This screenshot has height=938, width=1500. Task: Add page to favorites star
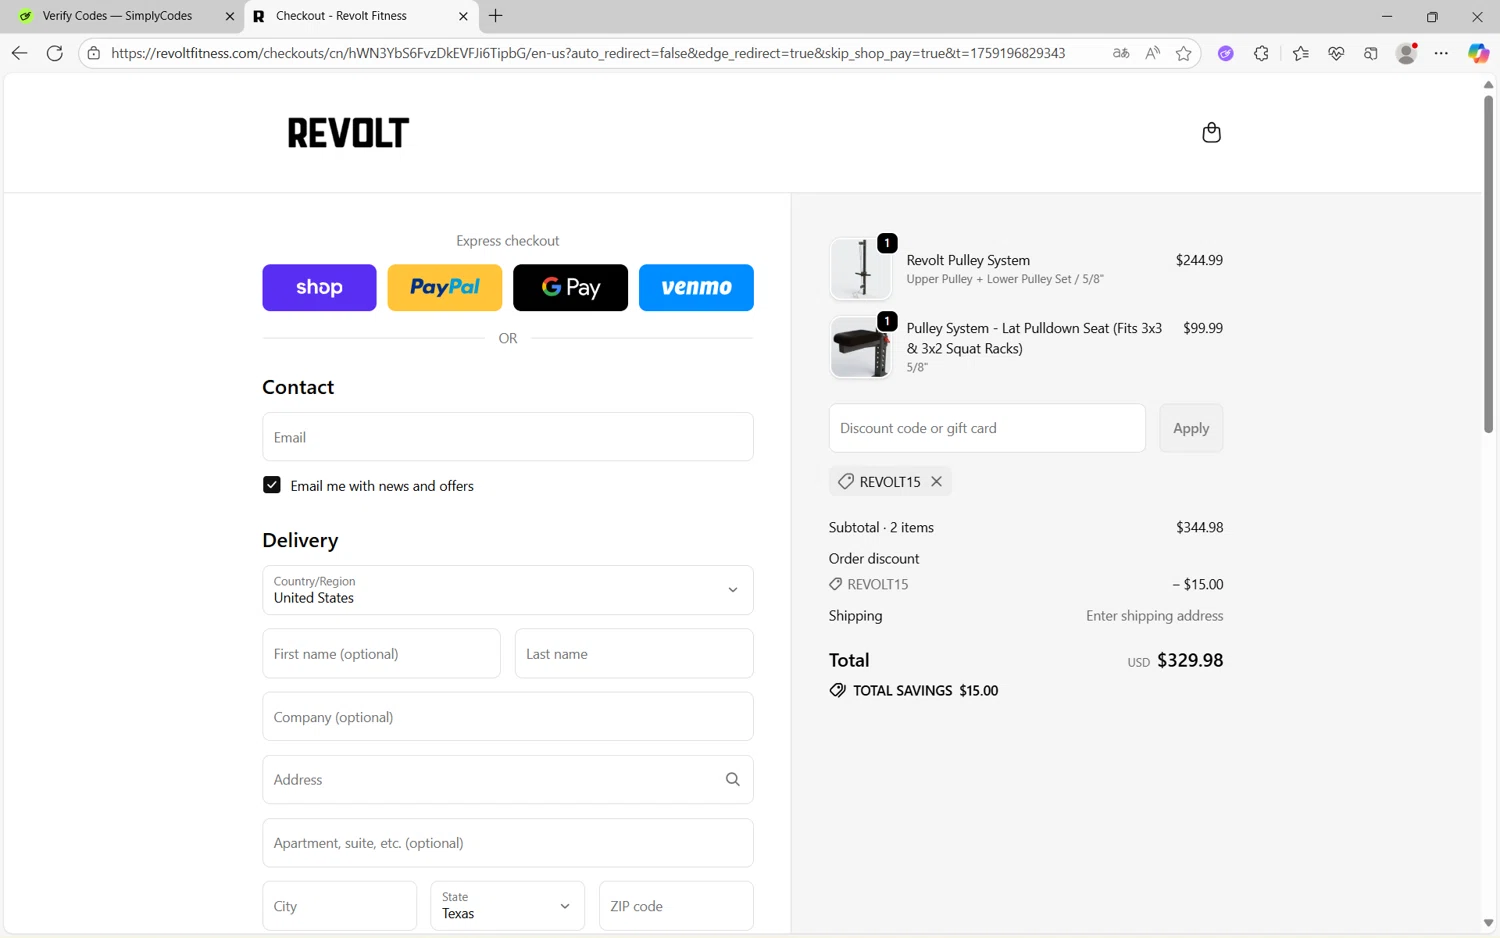1184,53
